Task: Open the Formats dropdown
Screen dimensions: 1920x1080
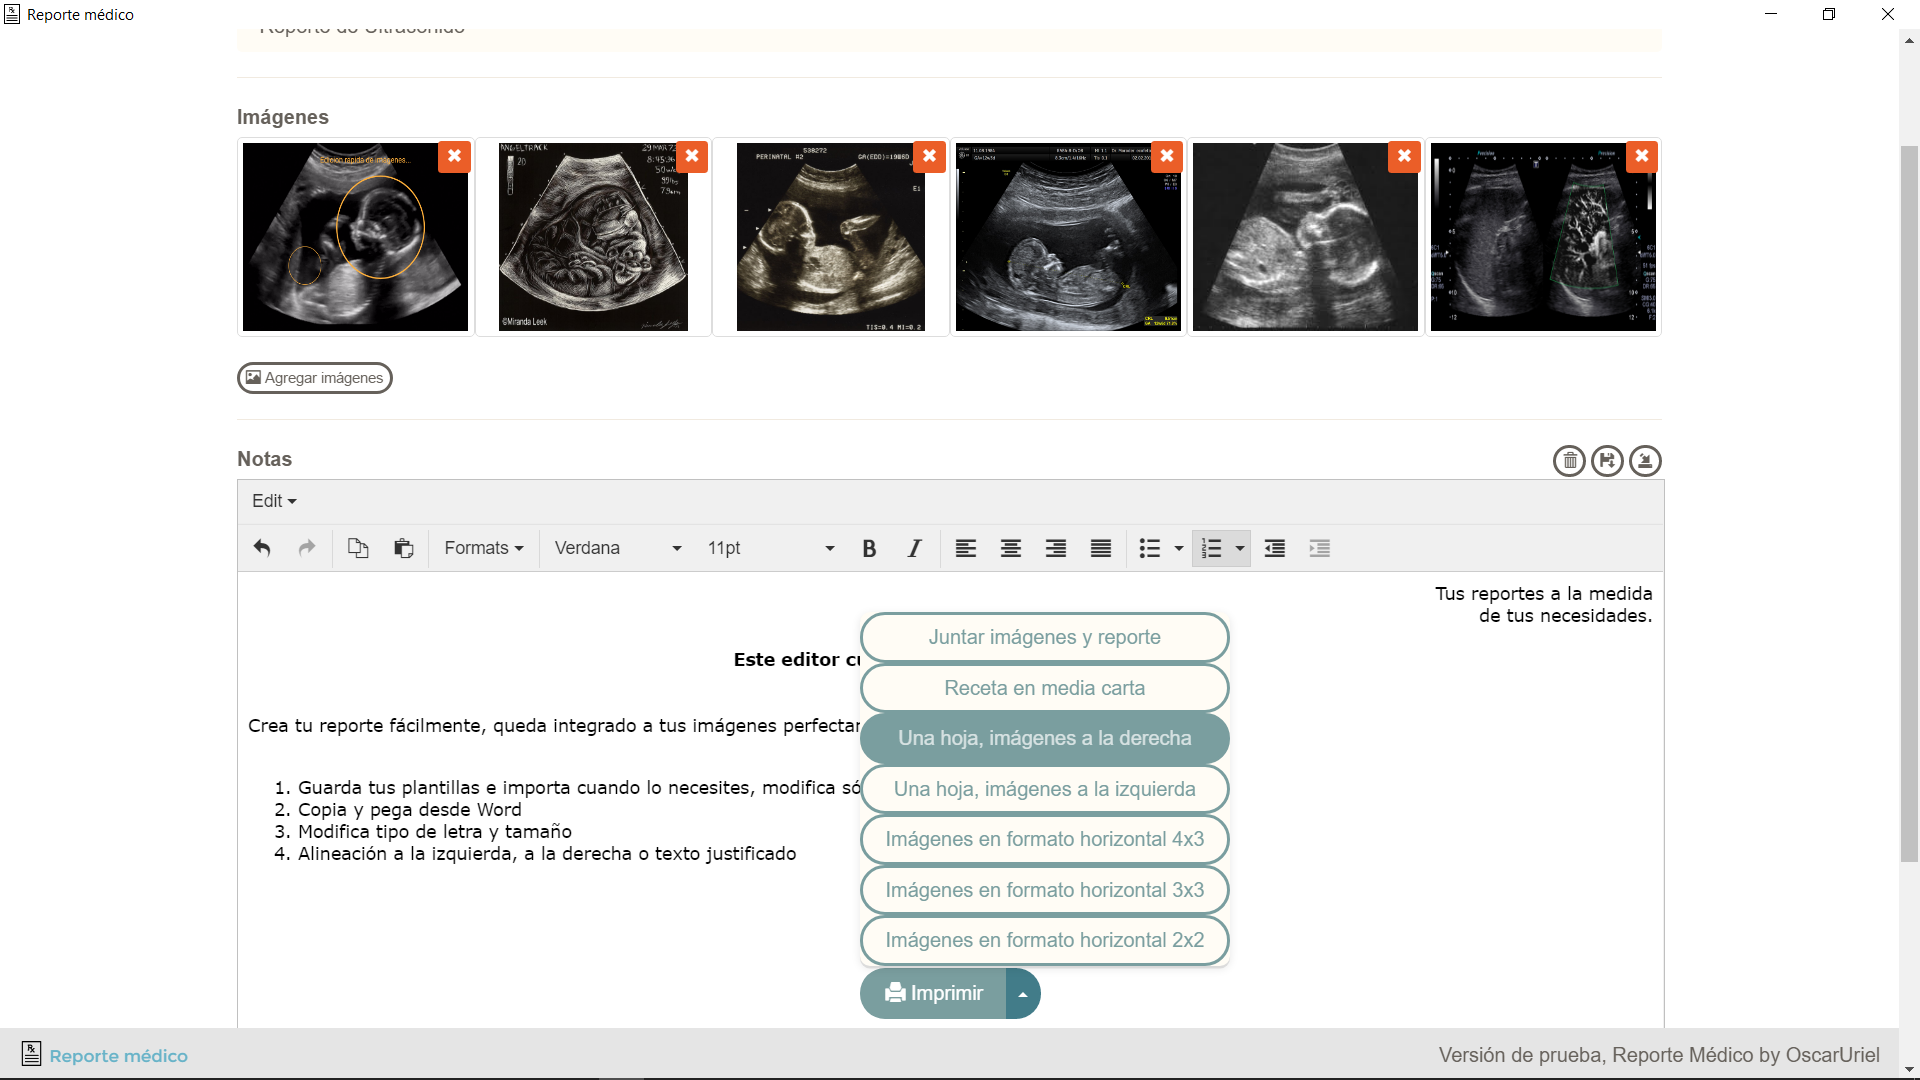Action: click(x=484, y=548)
